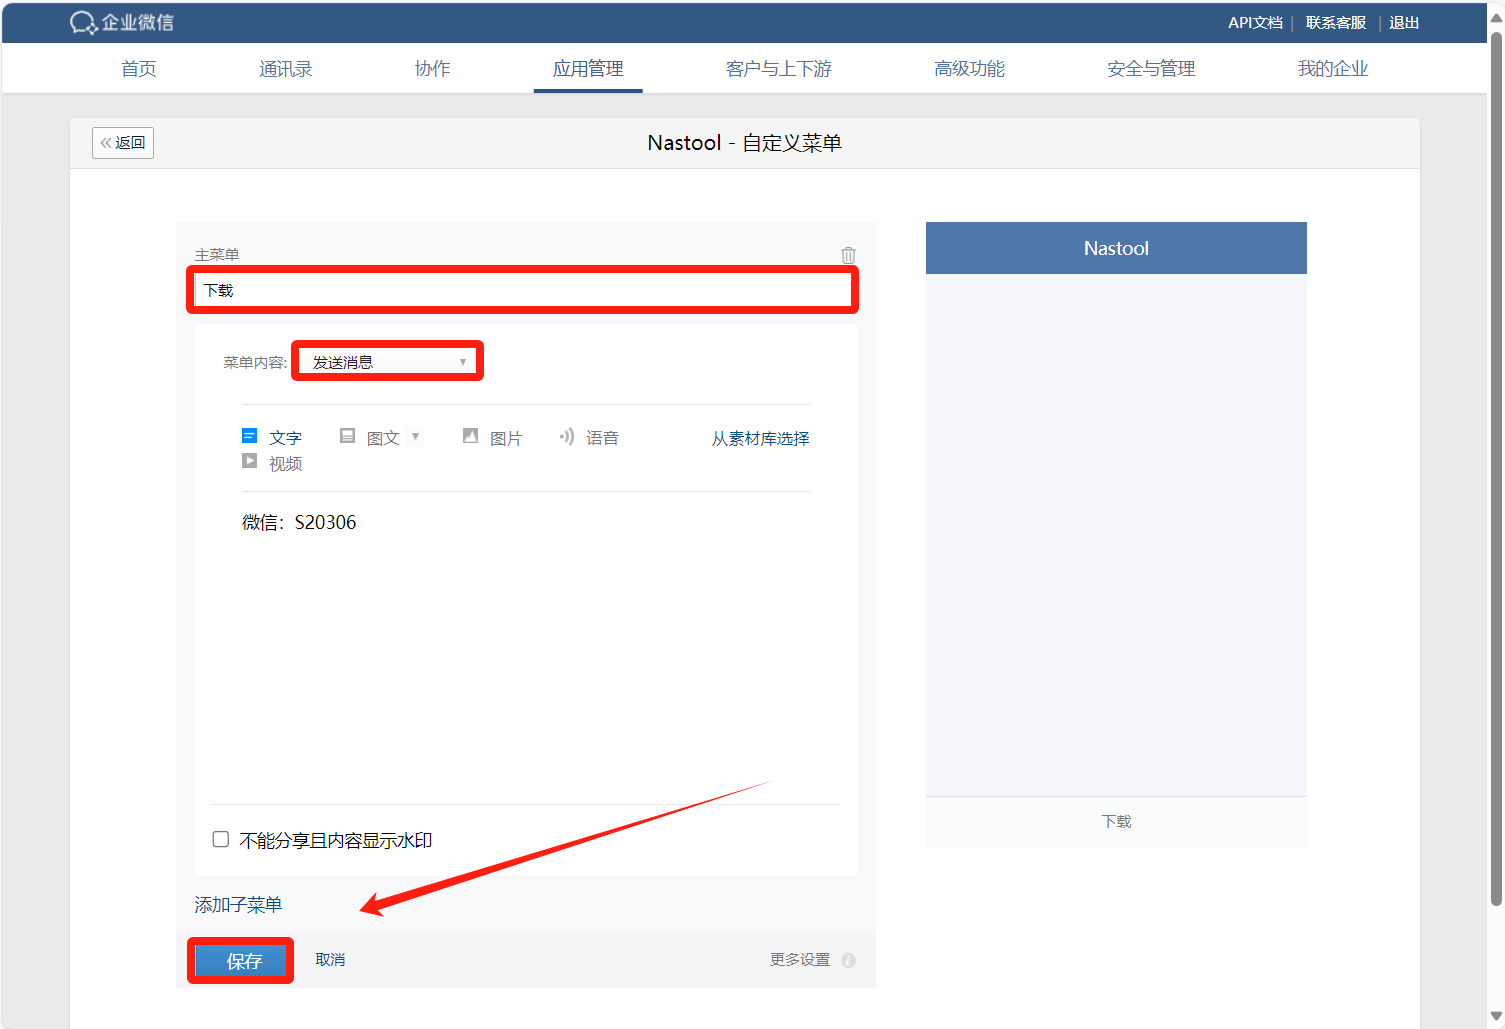Screen dimensions: 1505x1029
Task: Click the vertical page scrollbar
Action: pyautogui.click(x=1496, y=470)
